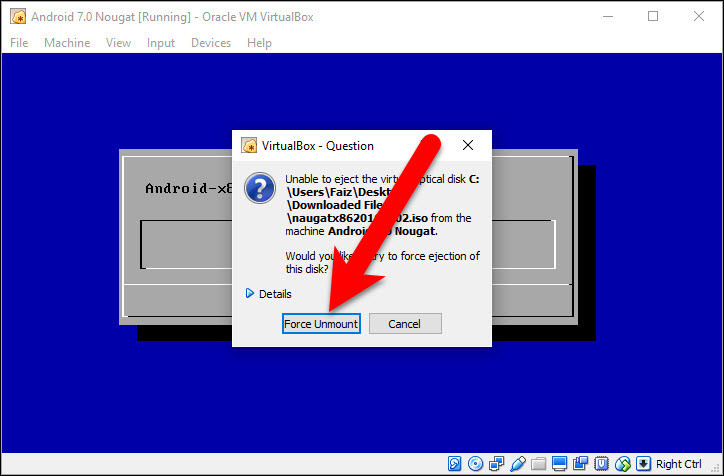The height and width of the screenshot is (476, 724).
Task: Click the window resize grip in status bar
Action: pyautogui.click(x=714, y=467)
